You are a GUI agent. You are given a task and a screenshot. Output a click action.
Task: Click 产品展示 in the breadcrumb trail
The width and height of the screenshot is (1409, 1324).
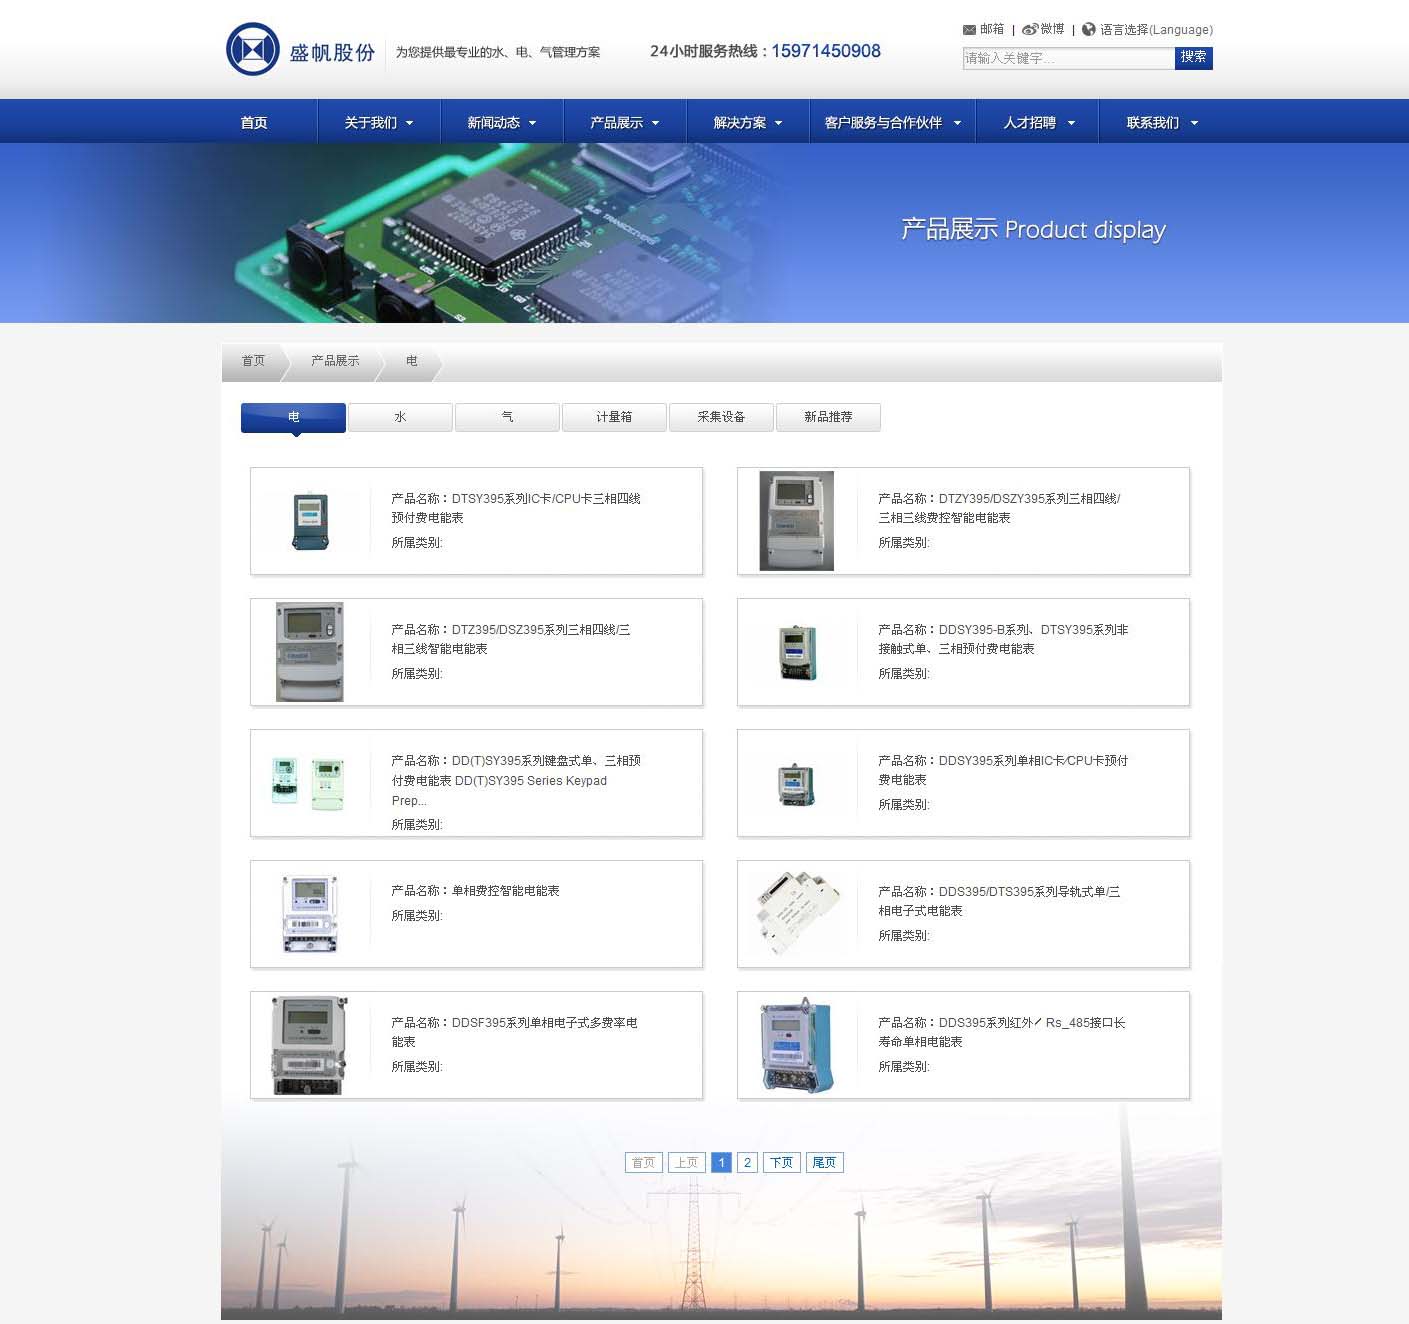(x=335, y=361)
